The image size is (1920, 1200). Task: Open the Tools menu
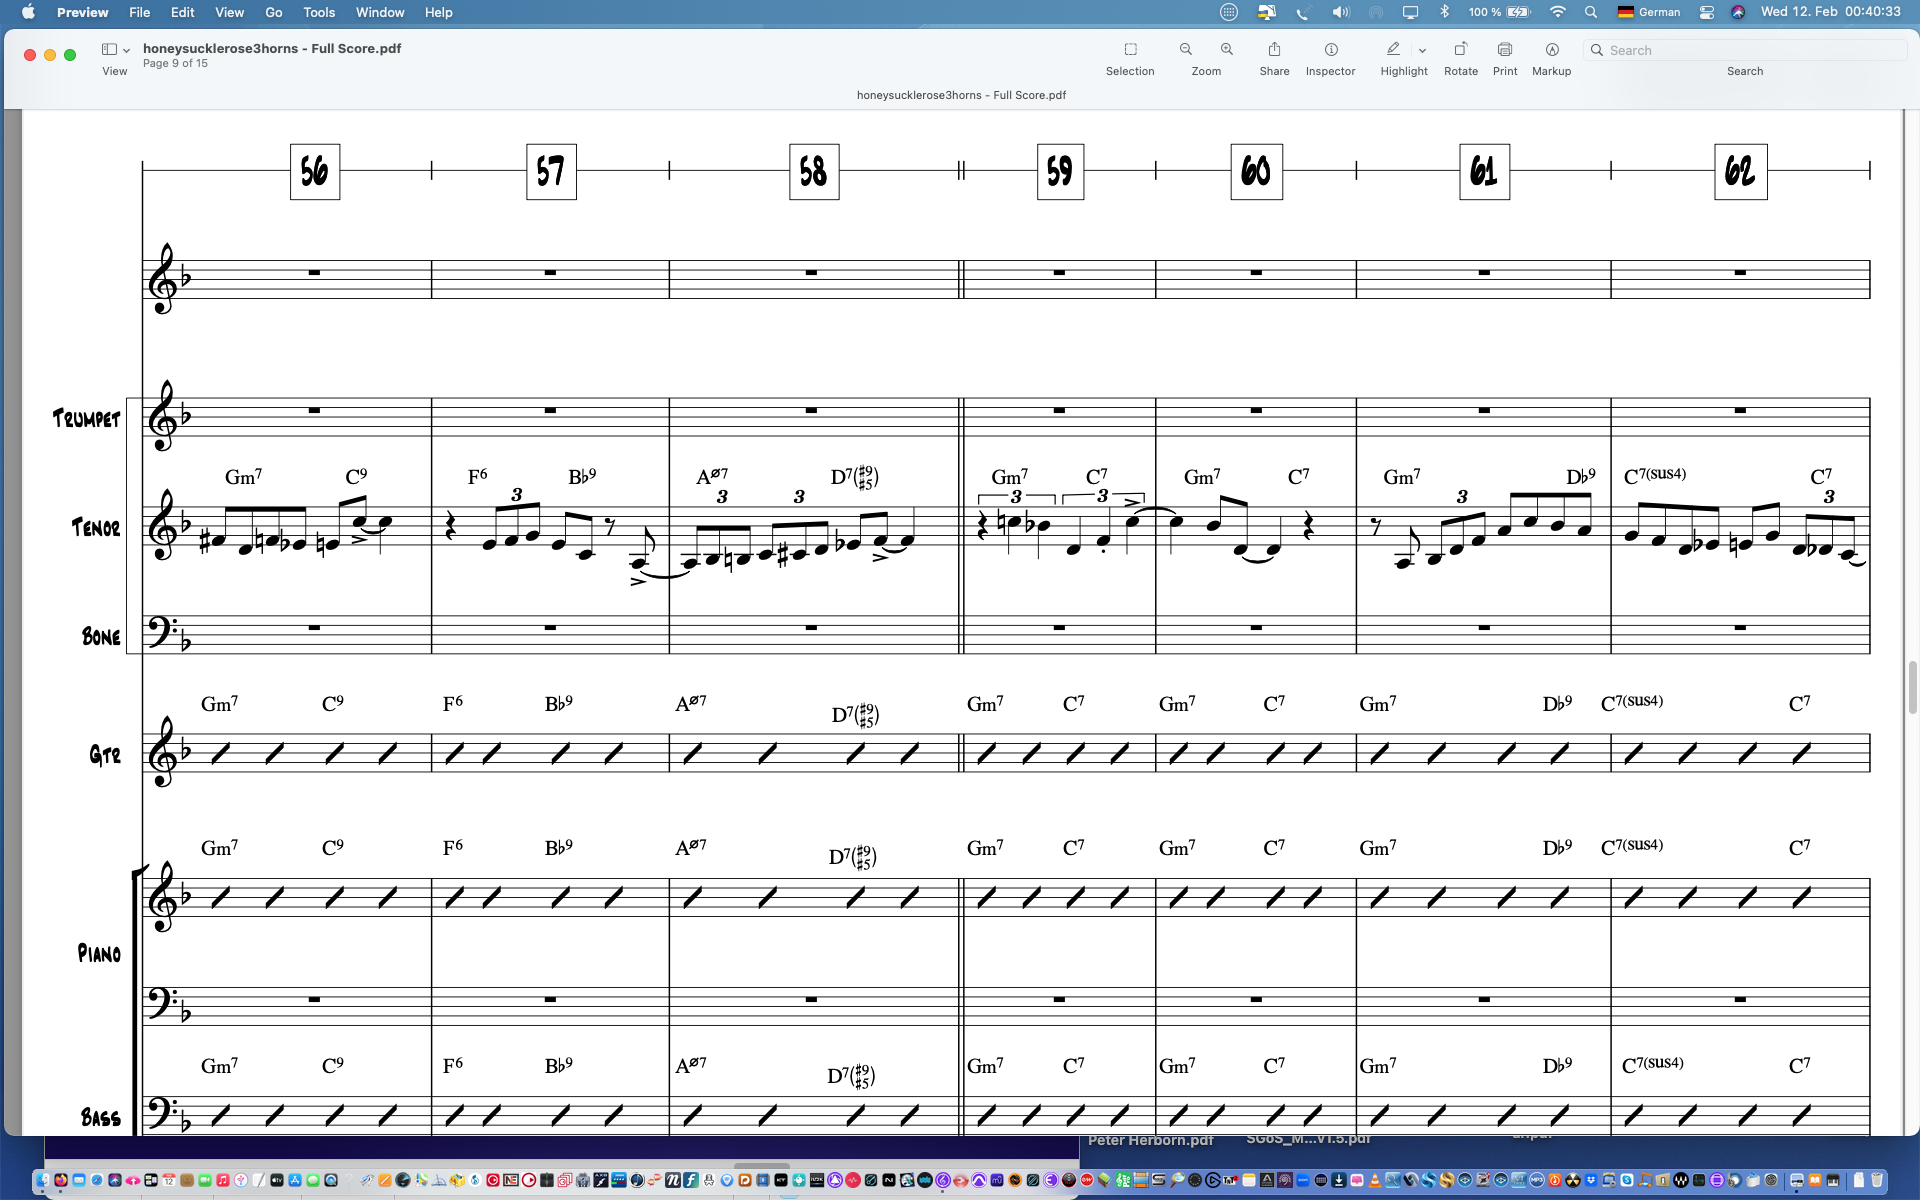[319, 12]
